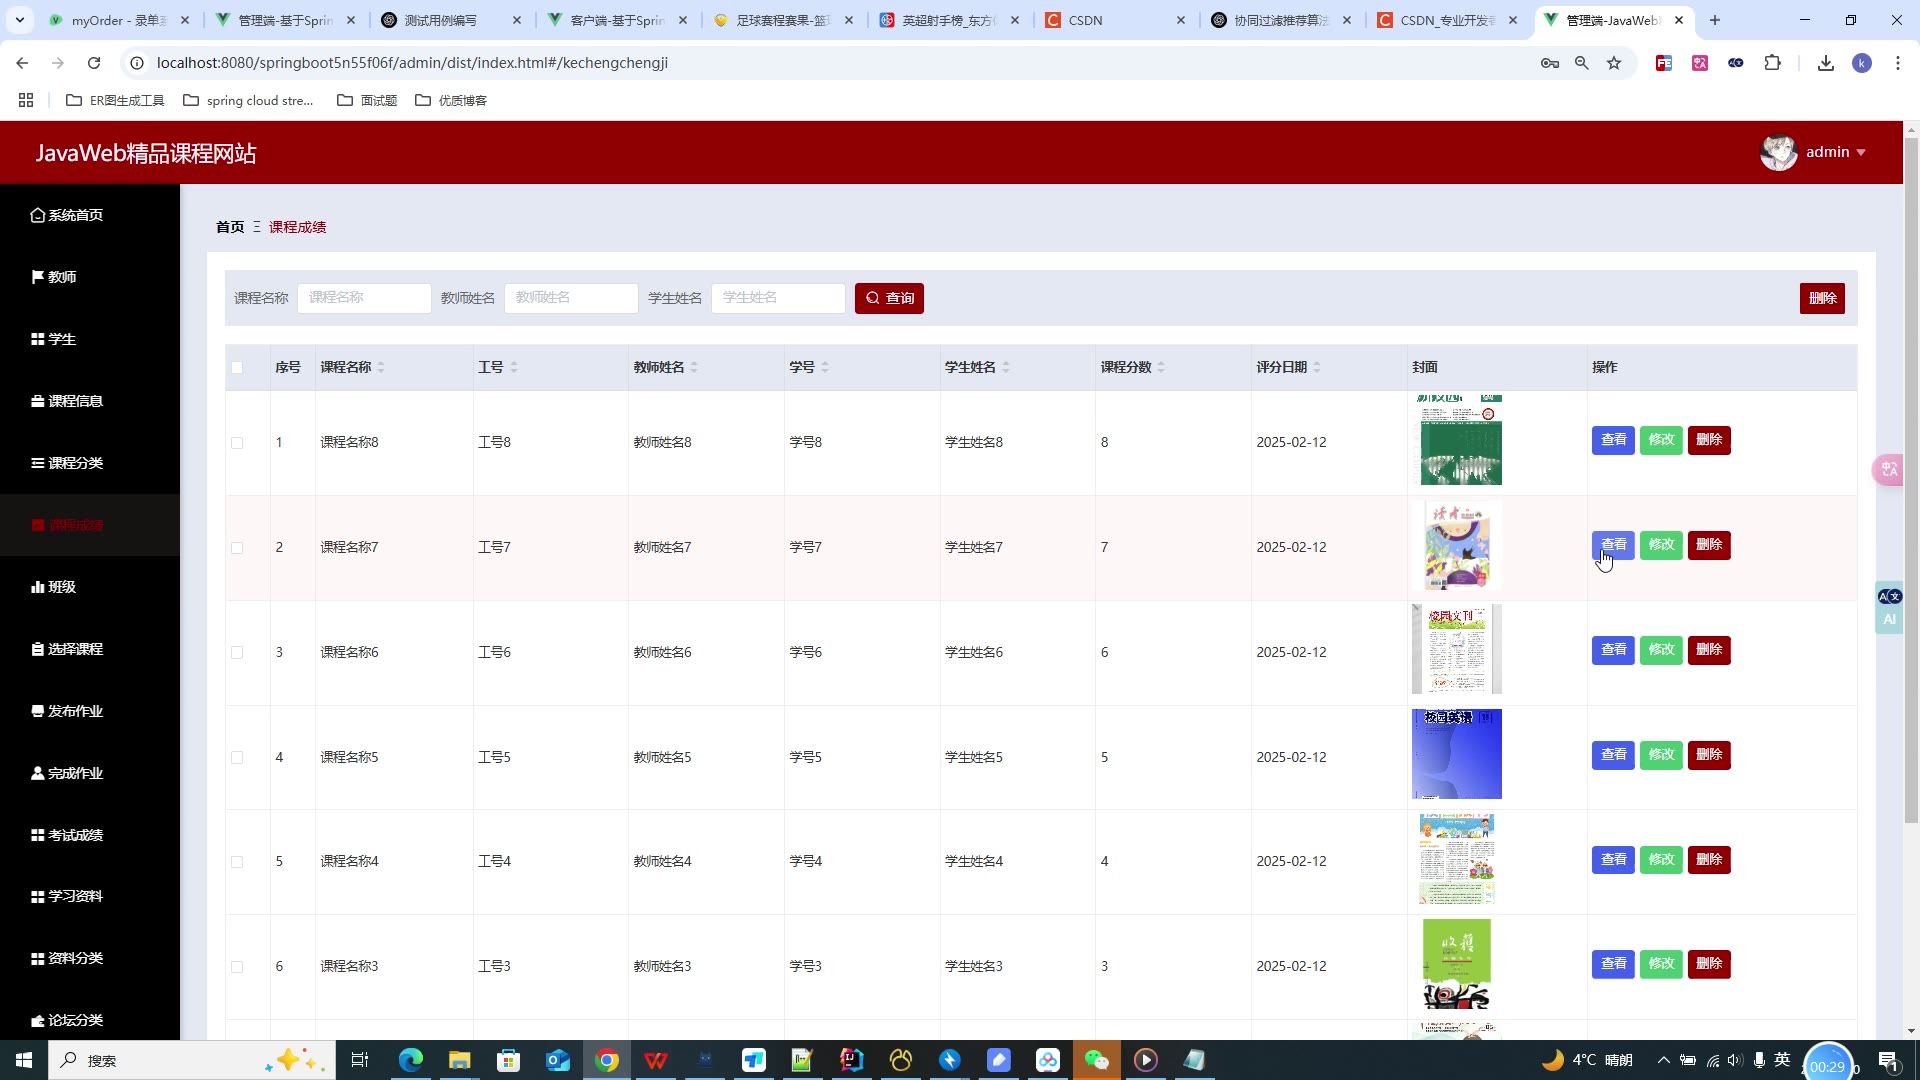Image resolution: width=1920 pixels, height=1080 pixels.
Task: Bookmark this page with the star icon
Action: pyautogui.click(x=1614, y=63)
